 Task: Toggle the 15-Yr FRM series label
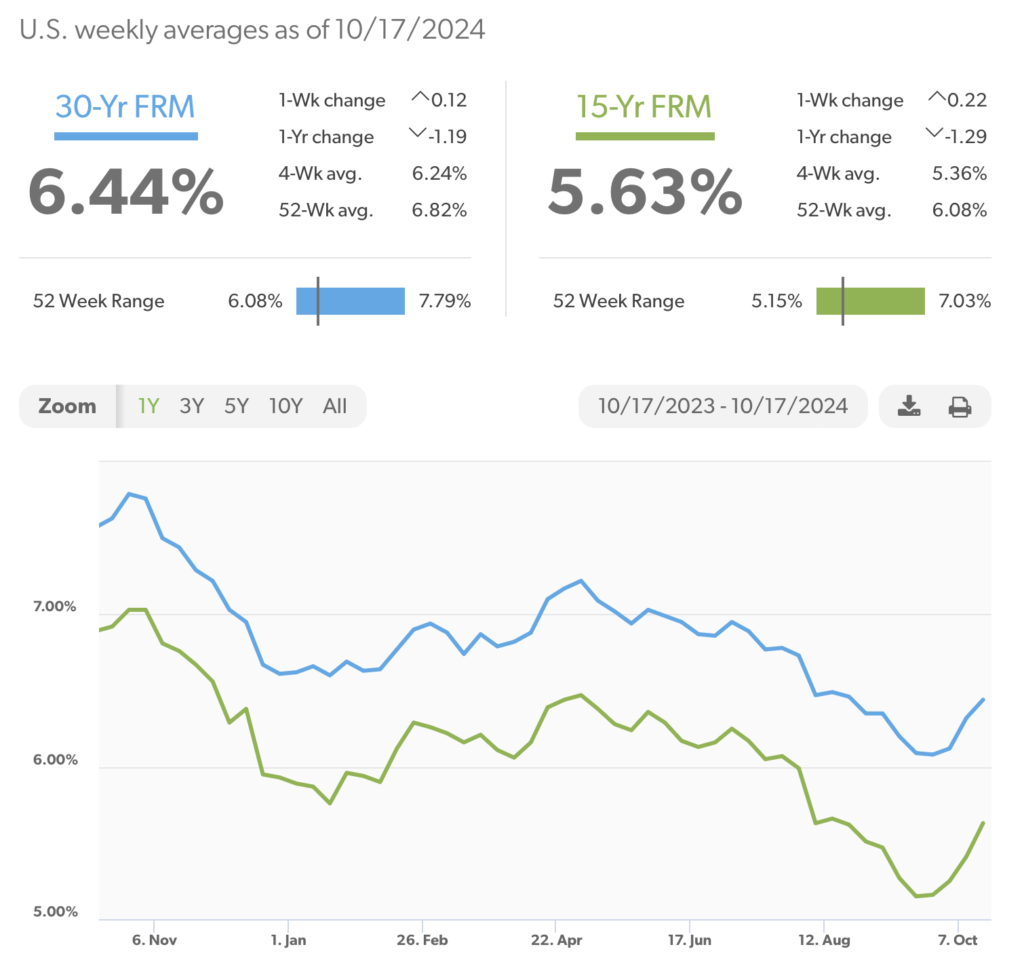645,105
